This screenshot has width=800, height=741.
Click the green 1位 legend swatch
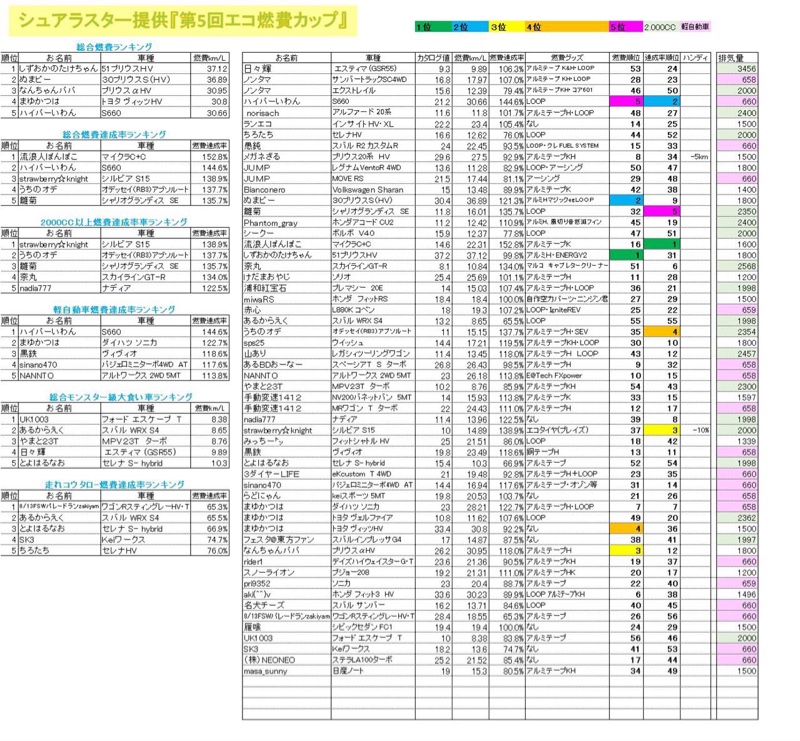[433, 27]
